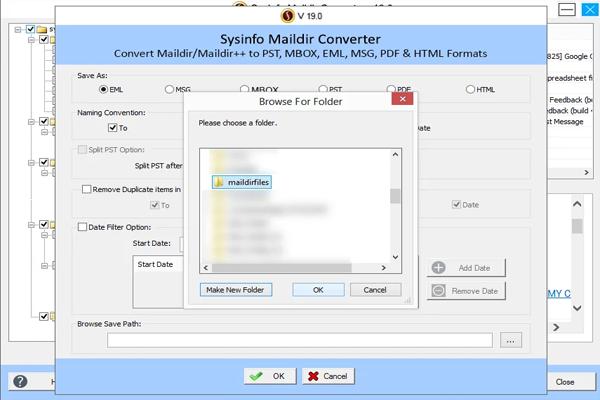The width and height of the screenshot is (600, 400).
Task: Click preview pane right chevron below scrollbar
Action: (556, 327)
